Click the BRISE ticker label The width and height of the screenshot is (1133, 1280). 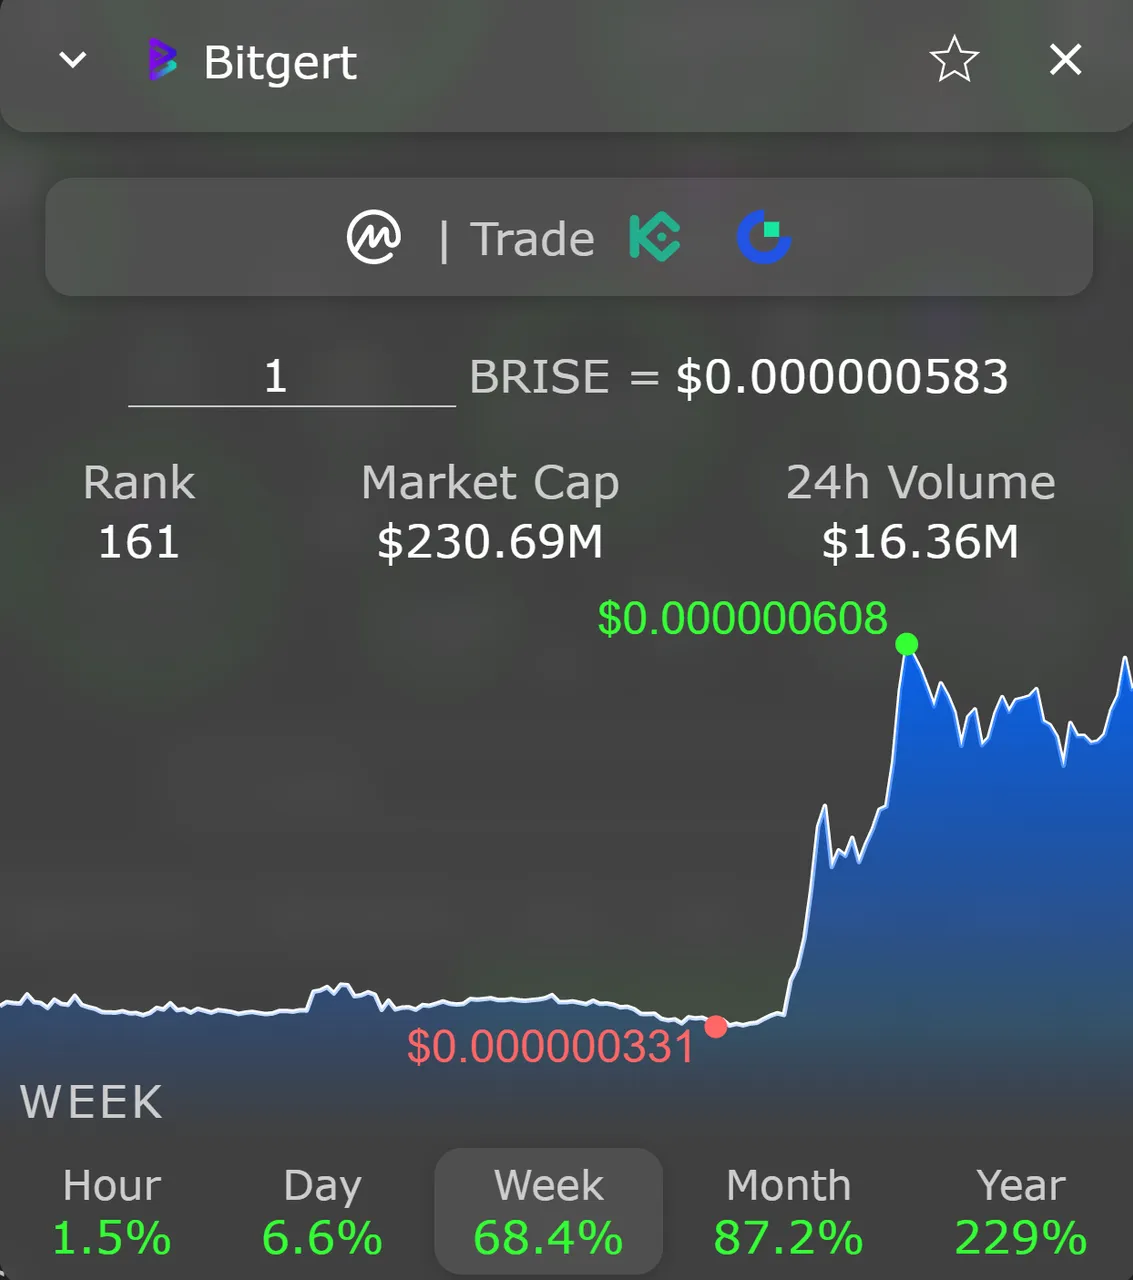(x=539, y=377)
